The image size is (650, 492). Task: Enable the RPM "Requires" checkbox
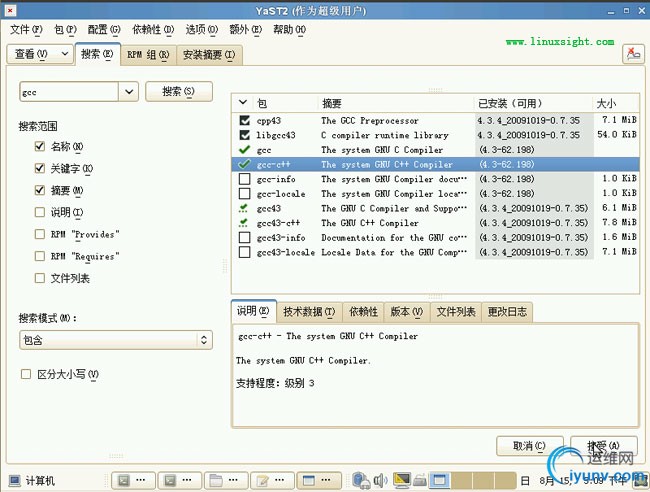(40, 256)
